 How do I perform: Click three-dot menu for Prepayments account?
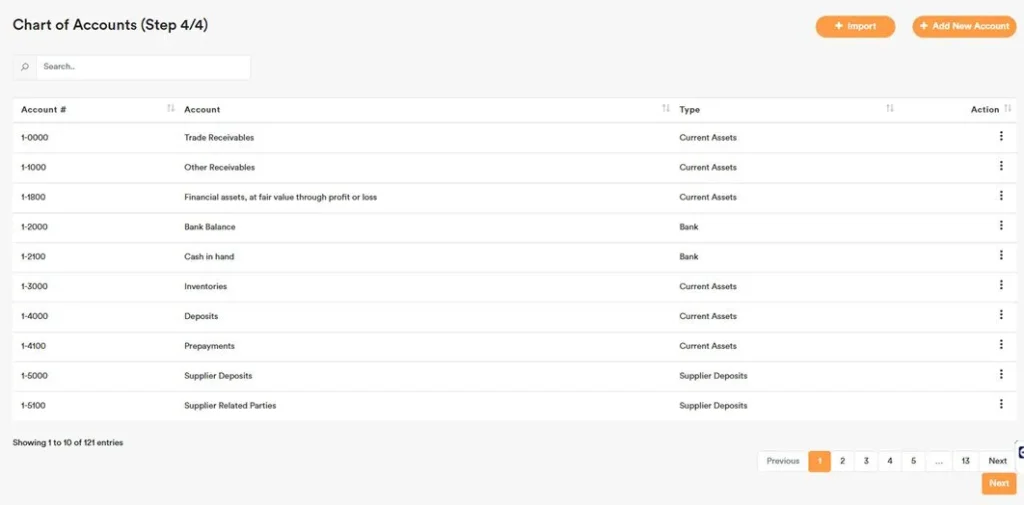point(1000,345)
